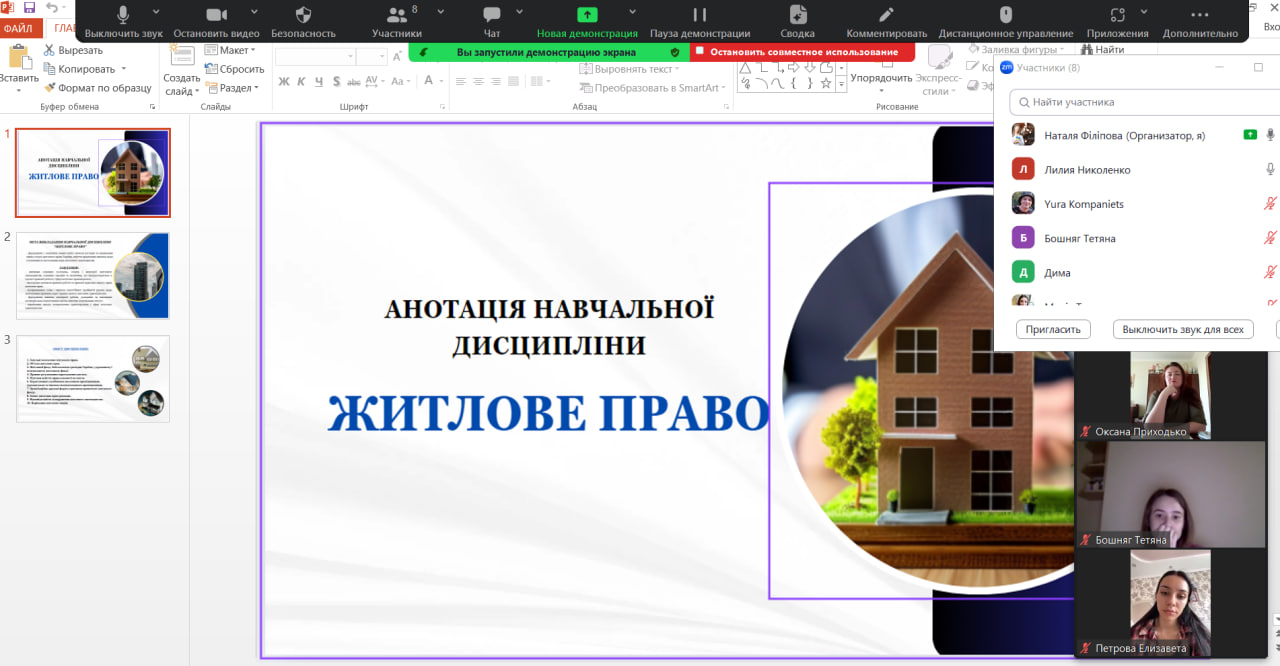Open Чат in Zoom toolbar
Screen dimensions: 1280x666
point(492,21)
